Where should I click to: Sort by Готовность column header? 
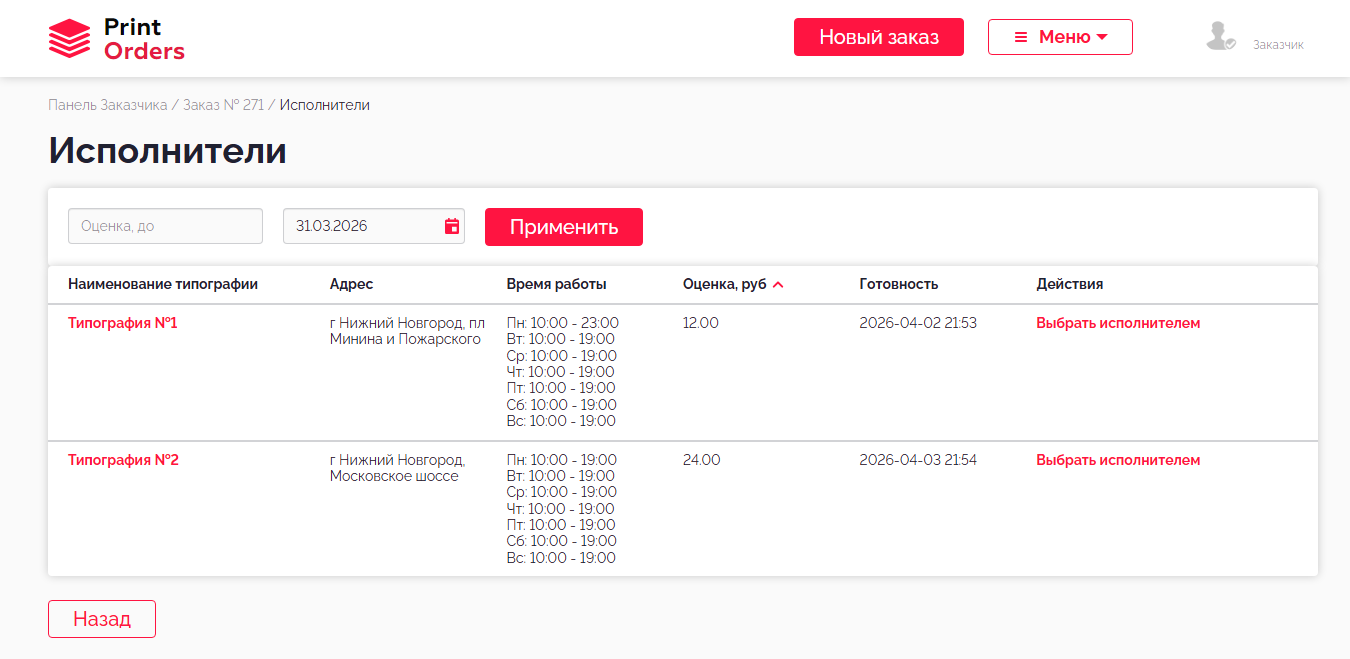(x=898, y=284)
